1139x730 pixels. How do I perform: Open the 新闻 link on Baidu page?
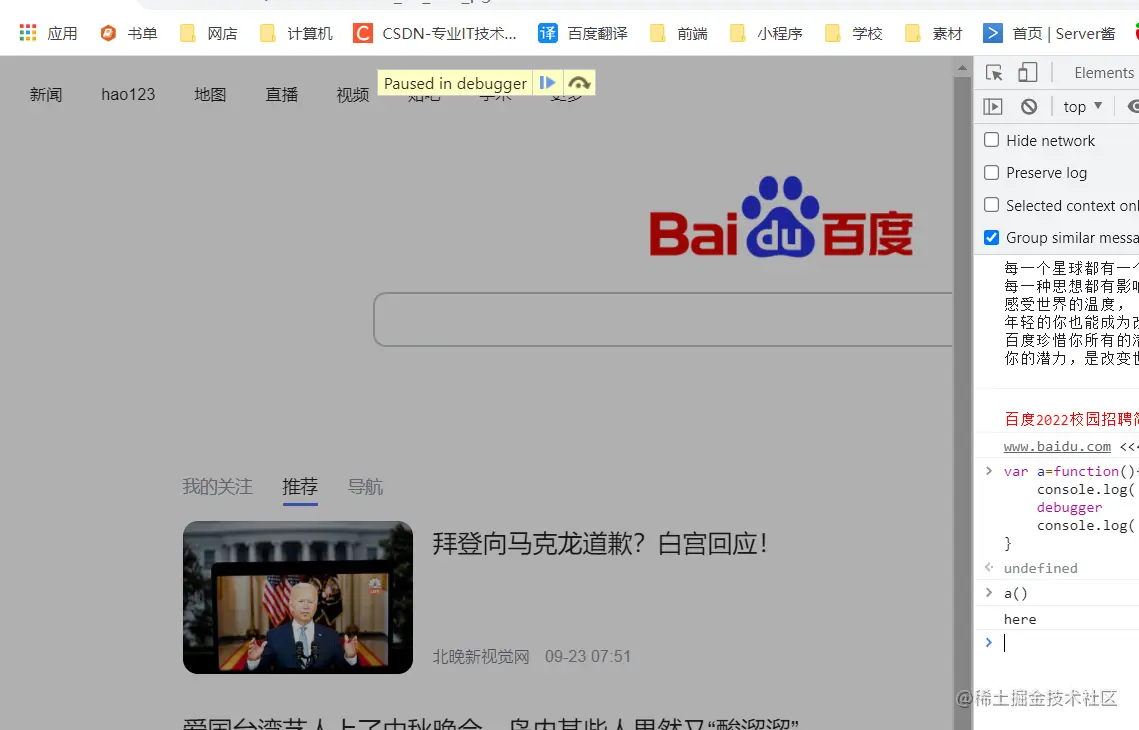click(46, 94)
